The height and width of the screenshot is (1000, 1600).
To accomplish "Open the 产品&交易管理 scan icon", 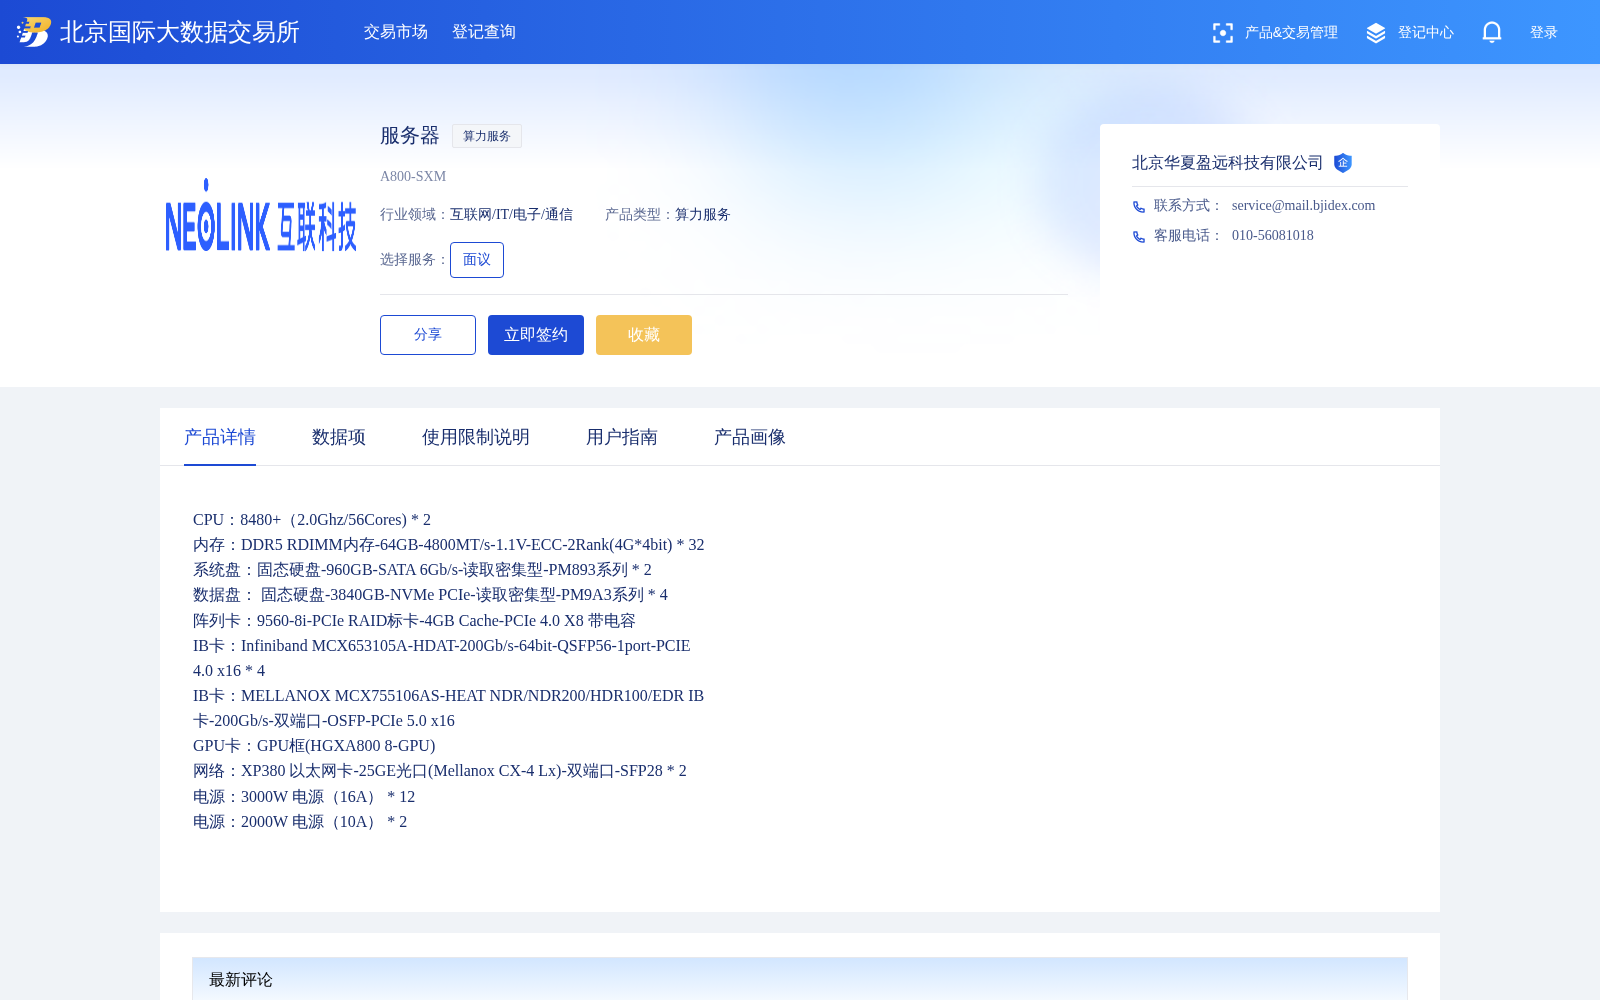I will click(x=1222, y=33).
